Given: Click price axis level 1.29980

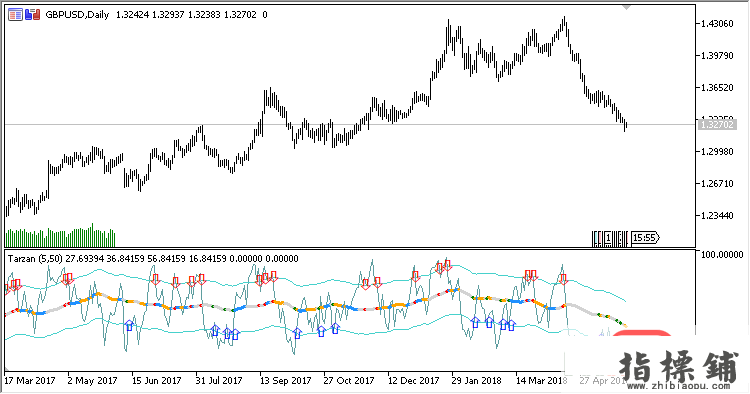Looking at the screenshot, I should tap(717, 152).
